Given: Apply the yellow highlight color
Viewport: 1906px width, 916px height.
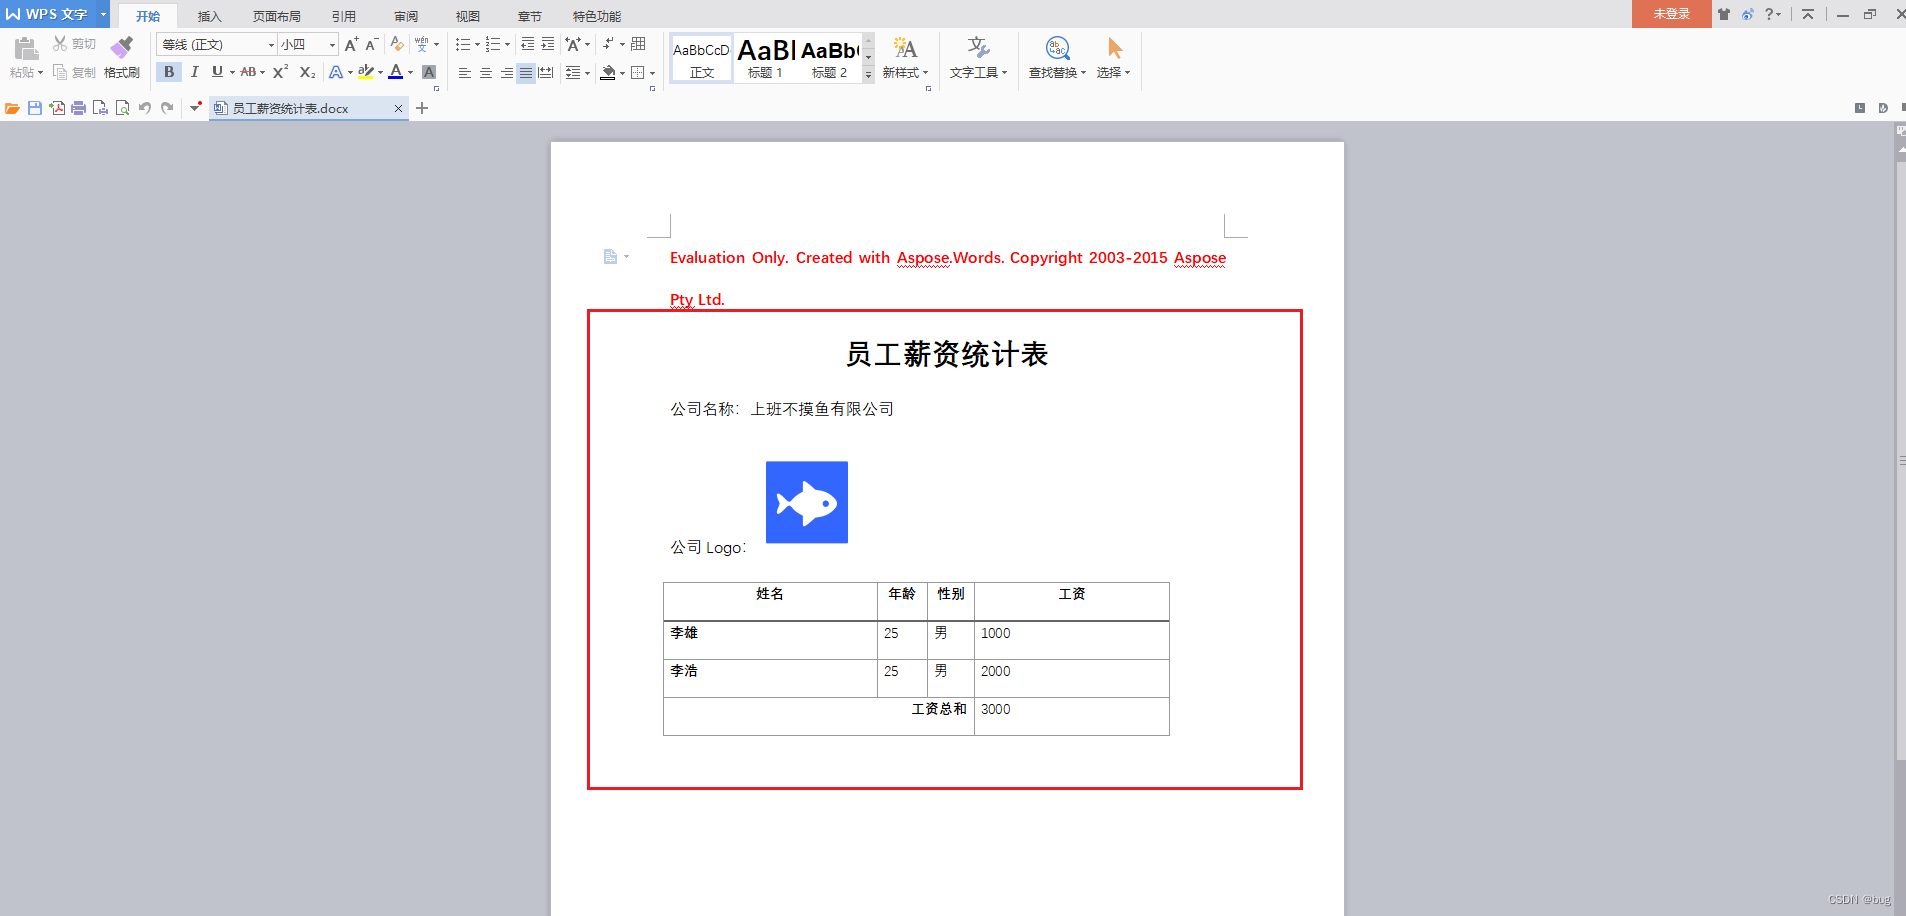Looking at the screenshot, I should [366, 72].
